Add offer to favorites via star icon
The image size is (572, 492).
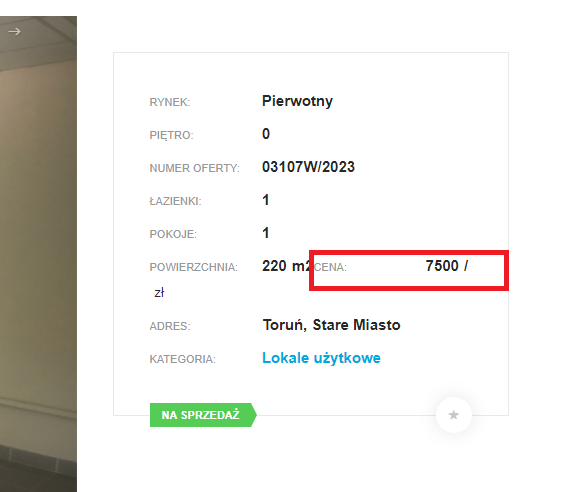pos(453,415)
